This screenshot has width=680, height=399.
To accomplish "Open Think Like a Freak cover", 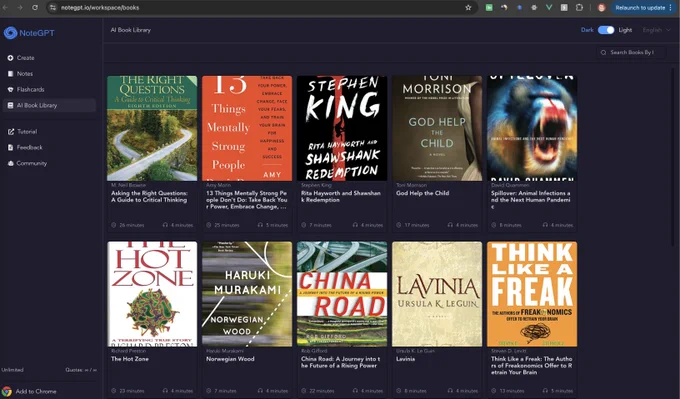I will [532, 294].
